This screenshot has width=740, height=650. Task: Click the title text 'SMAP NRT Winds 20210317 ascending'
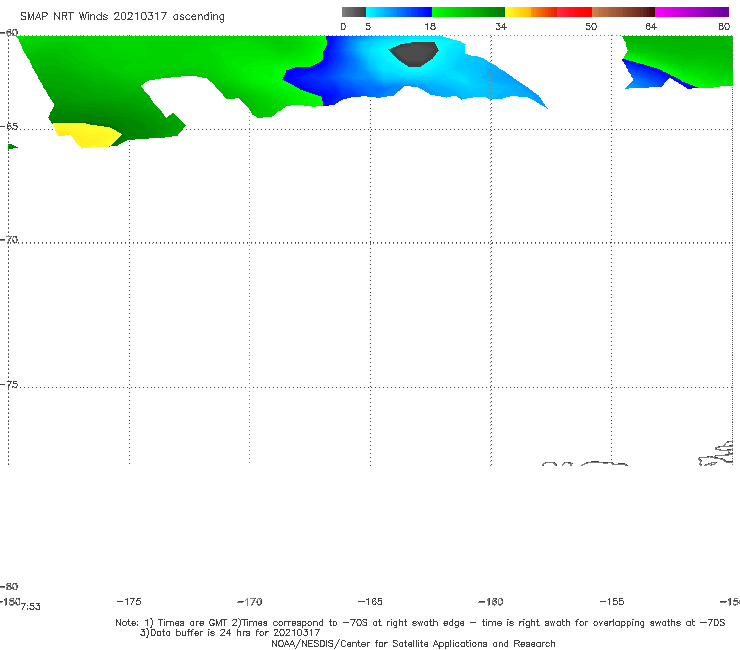(122, 16)
